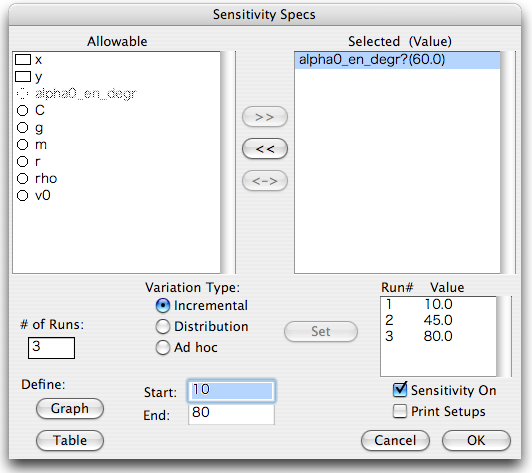Click the Graph define button
Viewport: 532px width, 473px height.
tap(70, 409)
